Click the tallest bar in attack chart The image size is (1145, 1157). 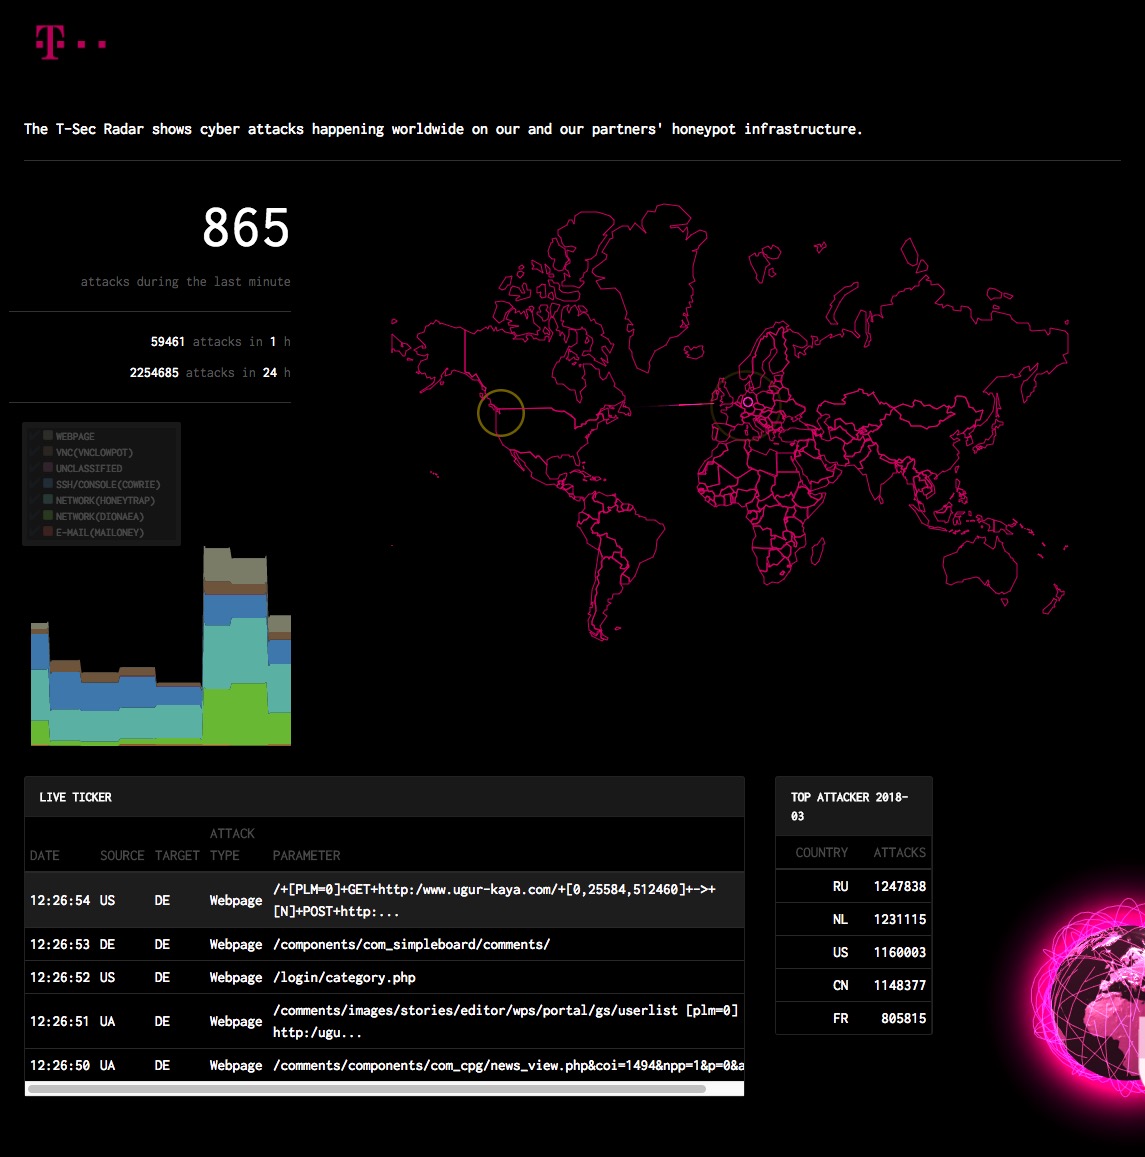pos(235,650)
